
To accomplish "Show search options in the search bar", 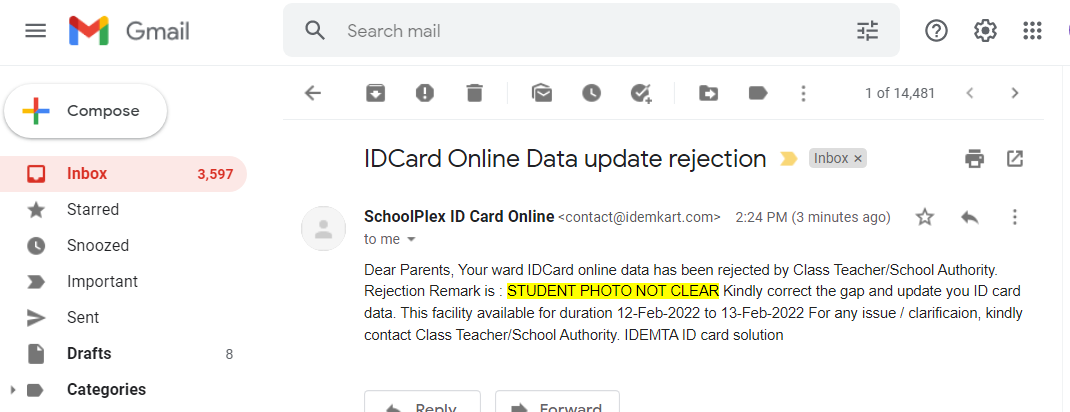I will pos(867,31).
